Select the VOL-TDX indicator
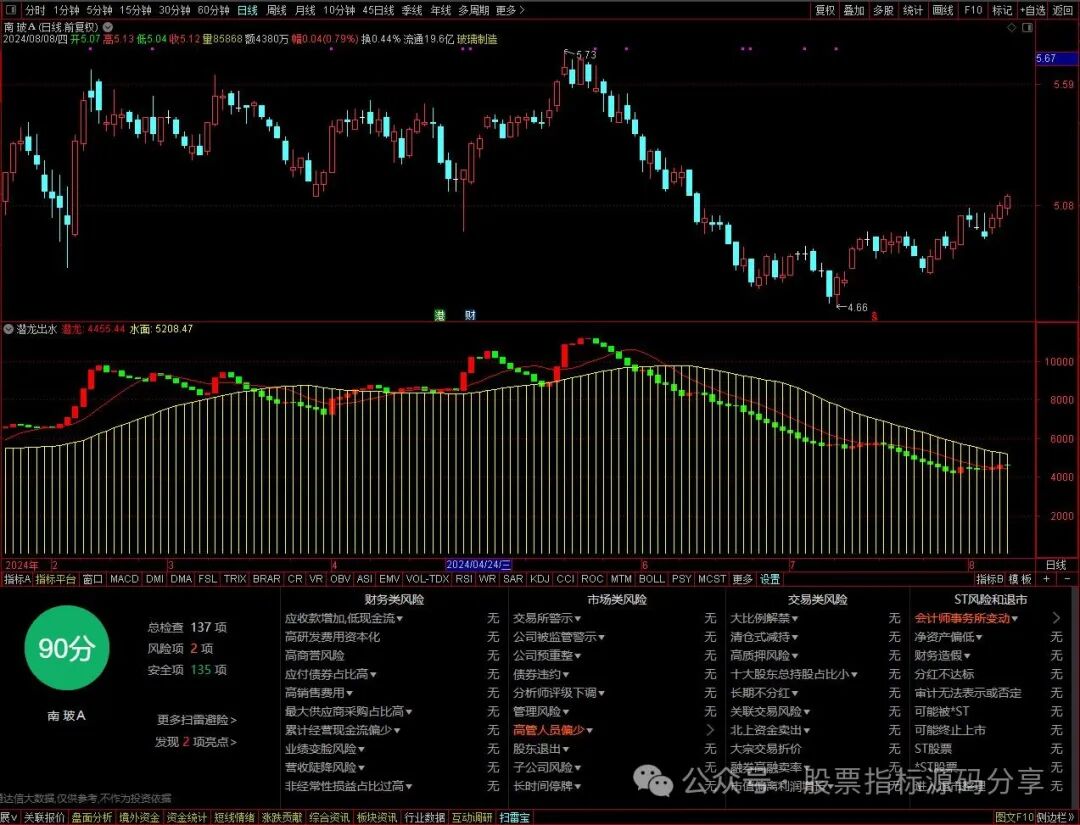This screenshot has width=1080, height=825. (x=427, y=579)
